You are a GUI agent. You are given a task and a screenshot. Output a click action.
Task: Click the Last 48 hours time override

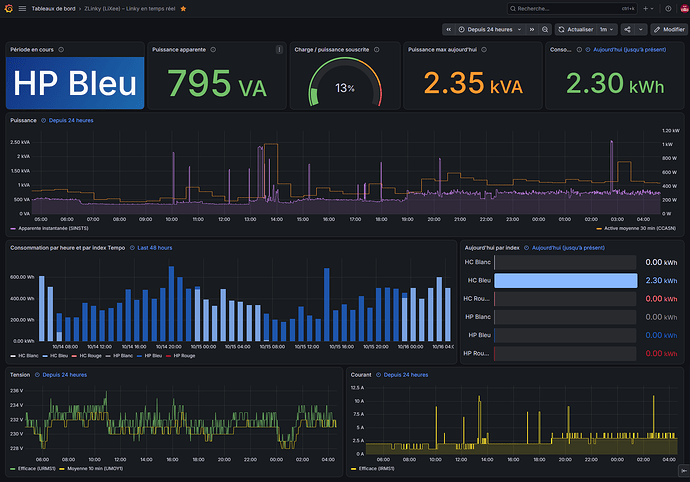click(151, 248)
